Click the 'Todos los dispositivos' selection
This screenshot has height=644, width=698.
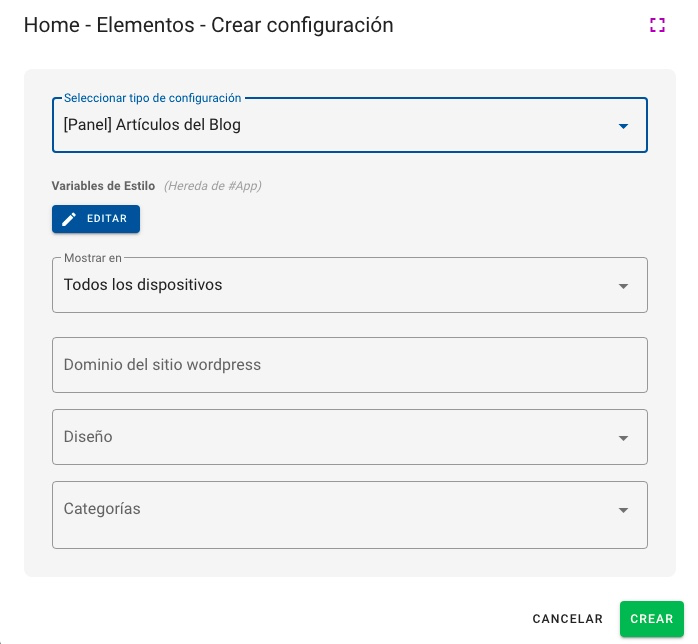tap(143, 285)
